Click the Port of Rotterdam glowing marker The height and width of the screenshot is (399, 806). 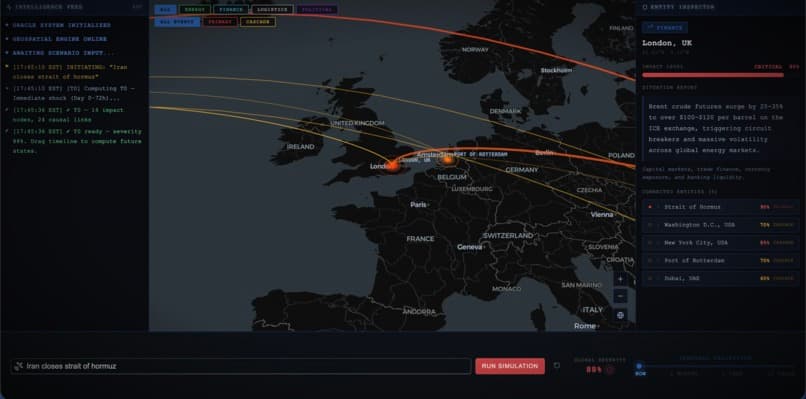pyautogui.click(x=448, y=160)
